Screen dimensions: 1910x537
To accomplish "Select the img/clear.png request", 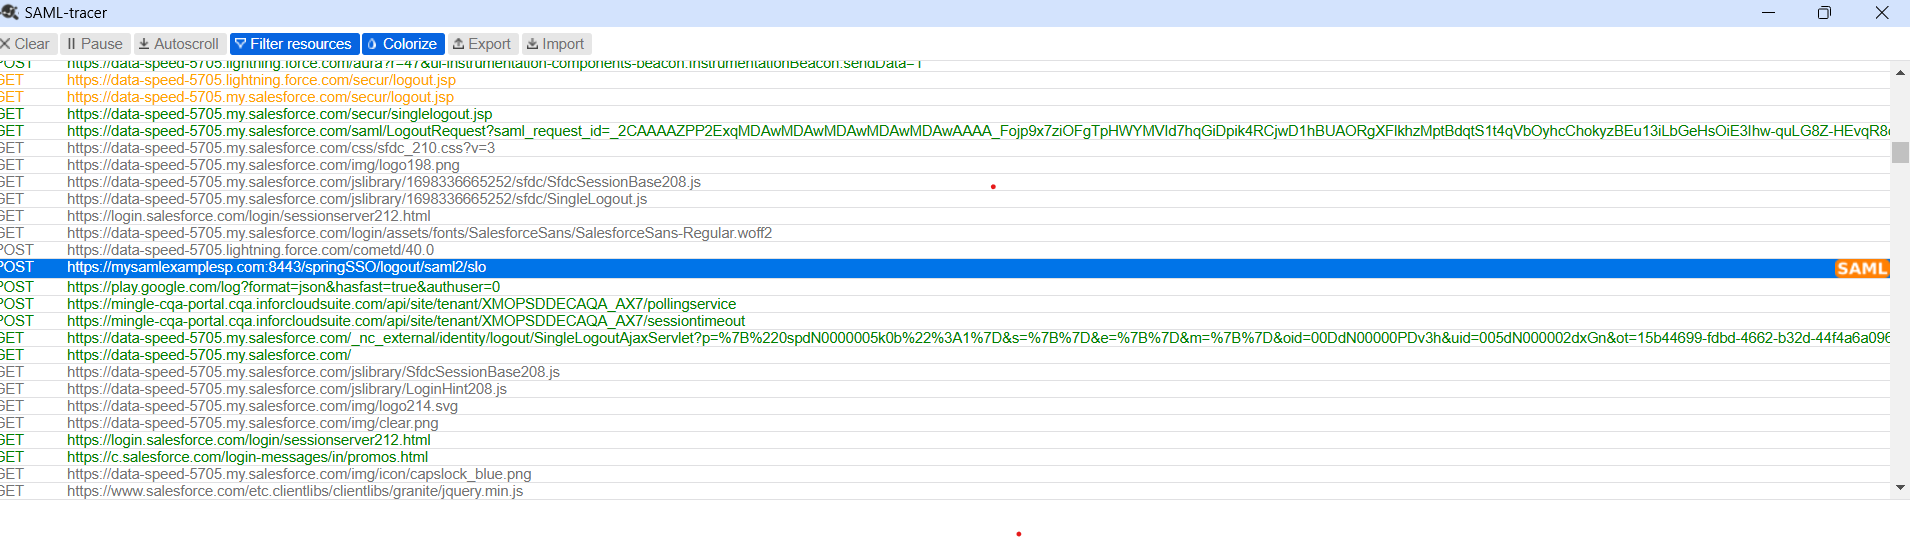I will (x=945, y=423).
